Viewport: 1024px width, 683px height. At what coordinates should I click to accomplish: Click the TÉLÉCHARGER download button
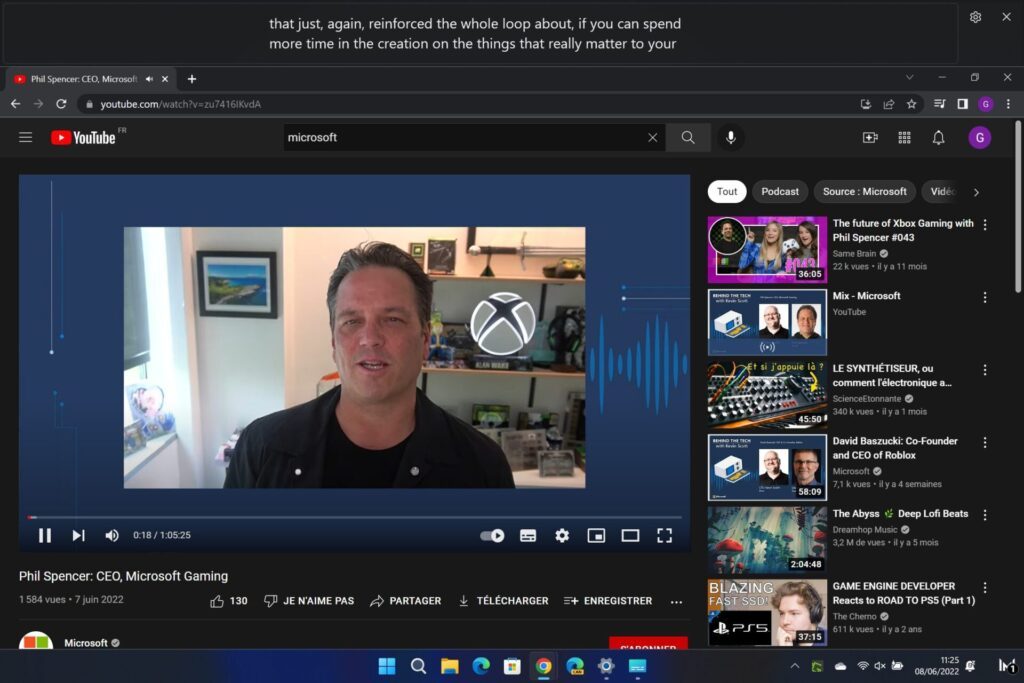pyautogui.click(x=503, y=601)
